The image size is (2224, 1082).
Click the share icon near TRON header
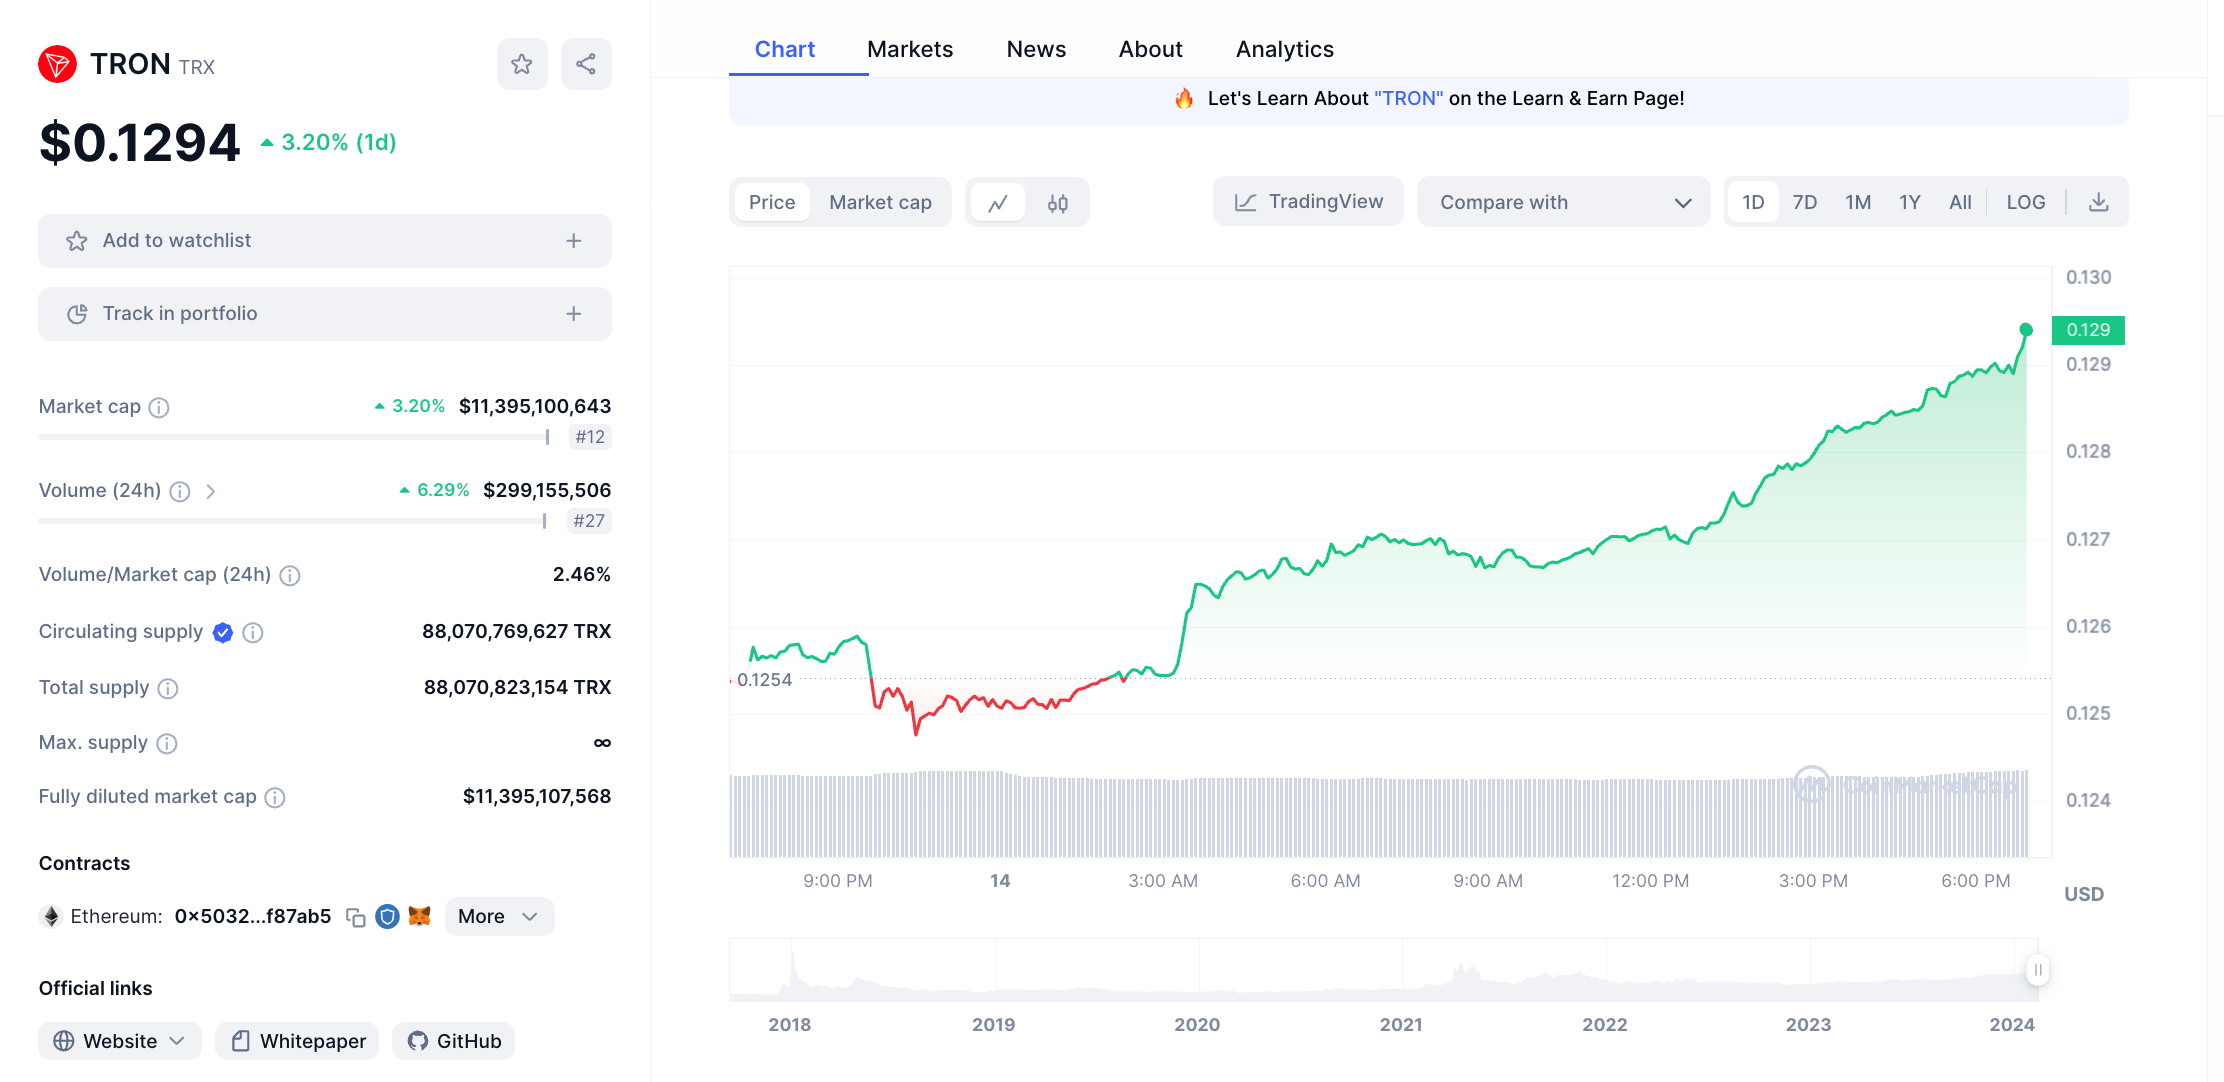(586, 65)
